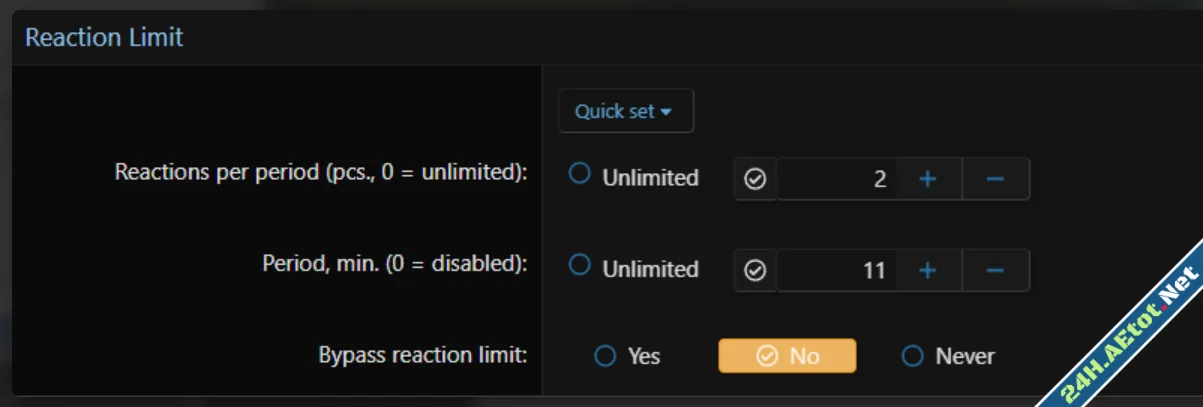The image size is (1203, 407).
Task: Decrease Reactions per period with minus button
Action: 995,179
